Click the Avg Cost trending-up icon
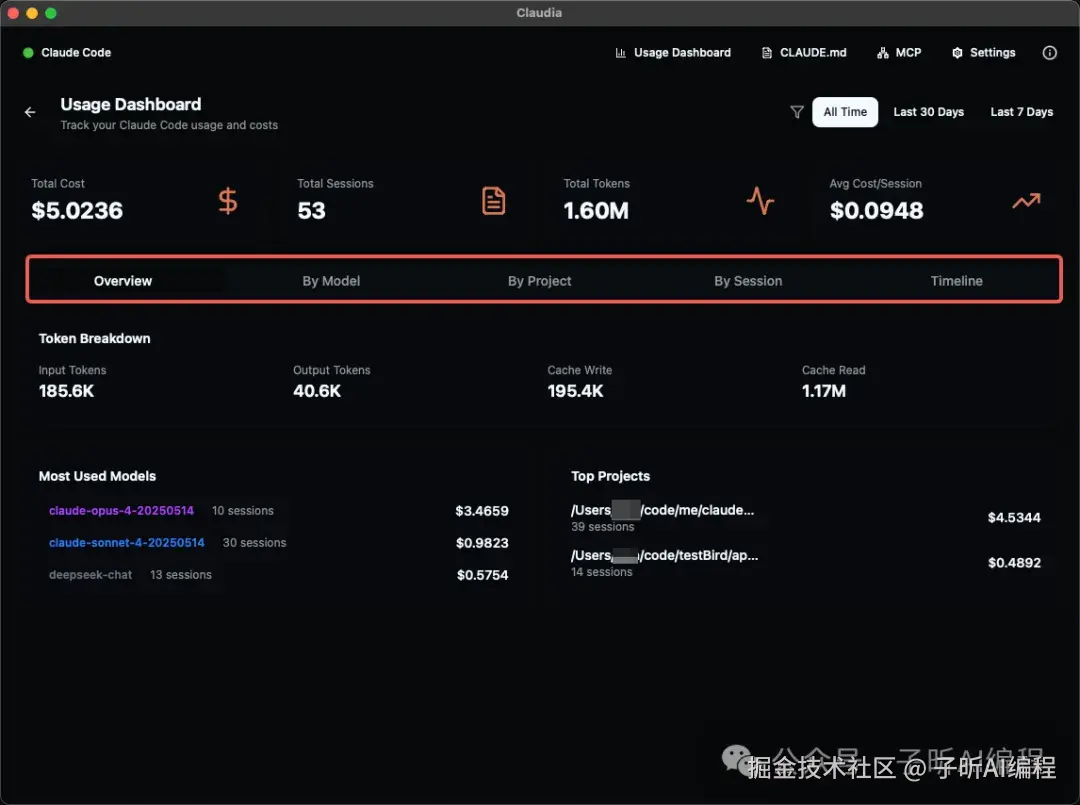This screenshot has width=1080, height=805. 1026,201
